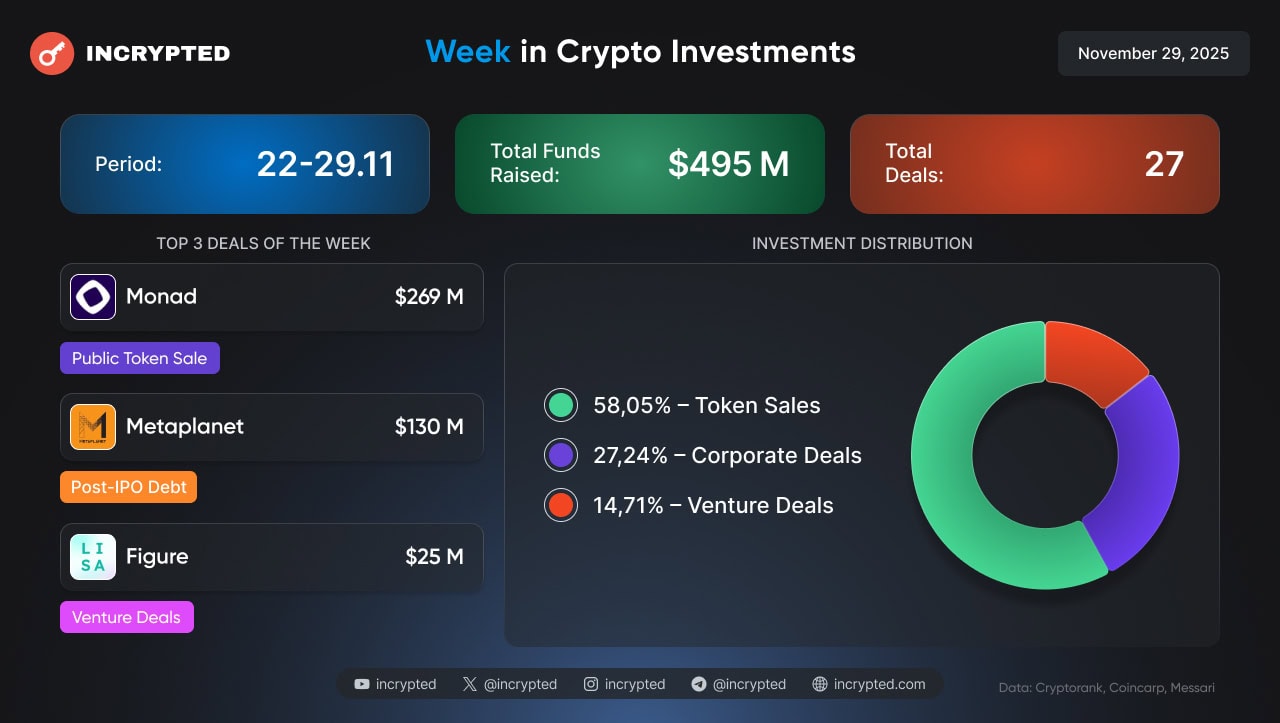Image resolution: width=1280 pixels, height=723 pixels.
Task: Click the November 29, 2025 date badge
Action: [x=1153, y=53]
